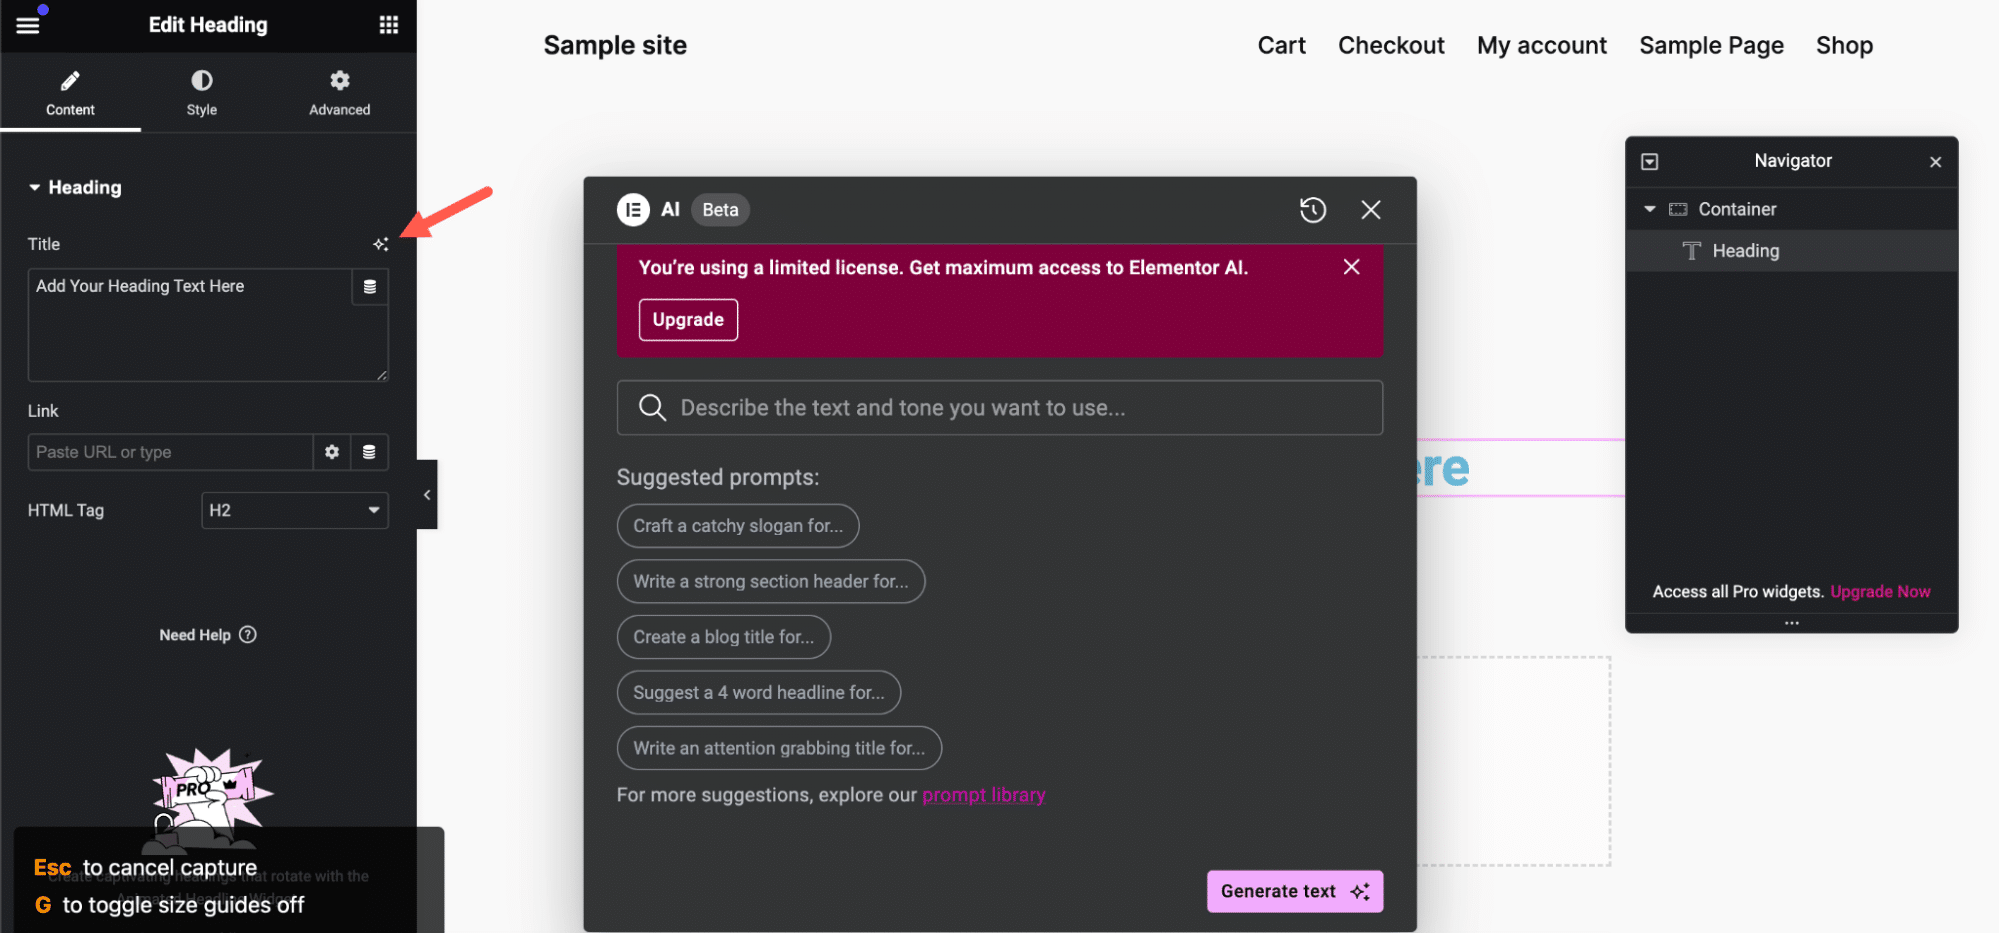The image size is (1999, 934).
Task: View AI prompt history via clock icon
Action: tap(1313, 210)
